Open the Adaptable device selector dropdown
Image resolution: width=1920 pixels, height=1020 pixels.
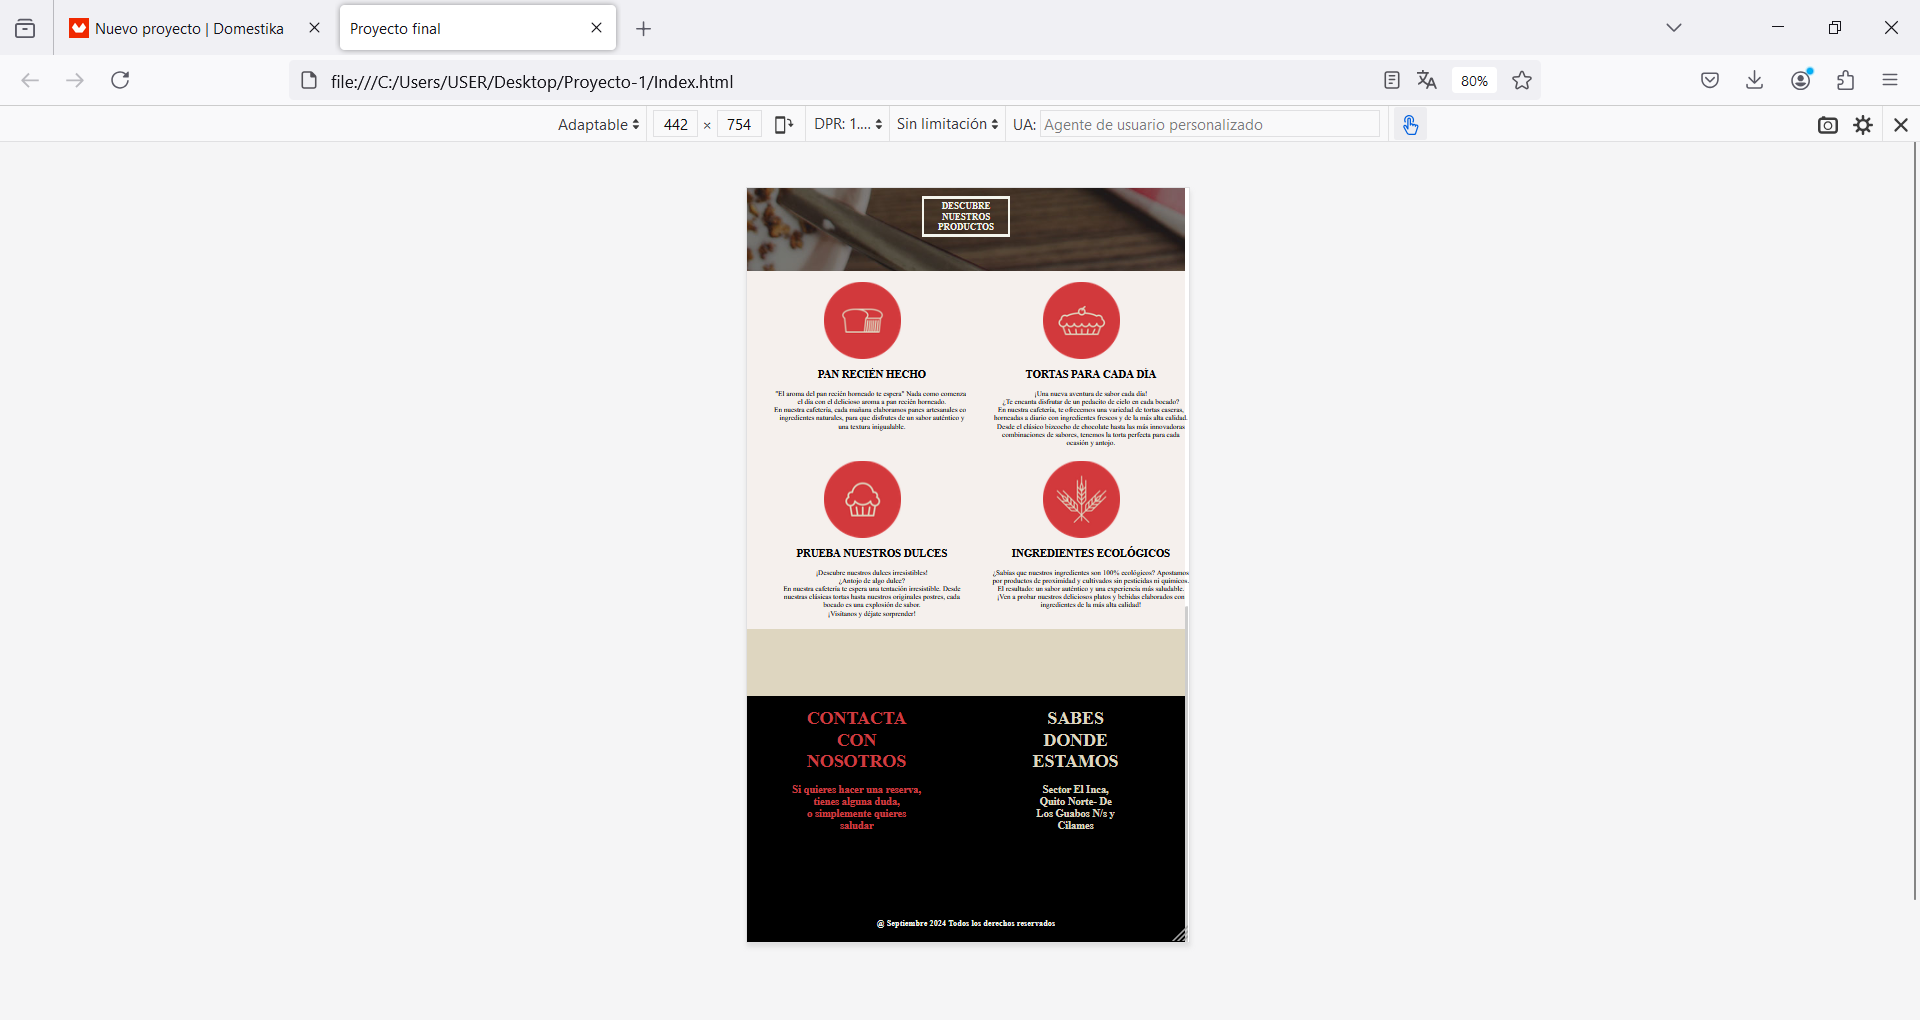click(598, 125)
